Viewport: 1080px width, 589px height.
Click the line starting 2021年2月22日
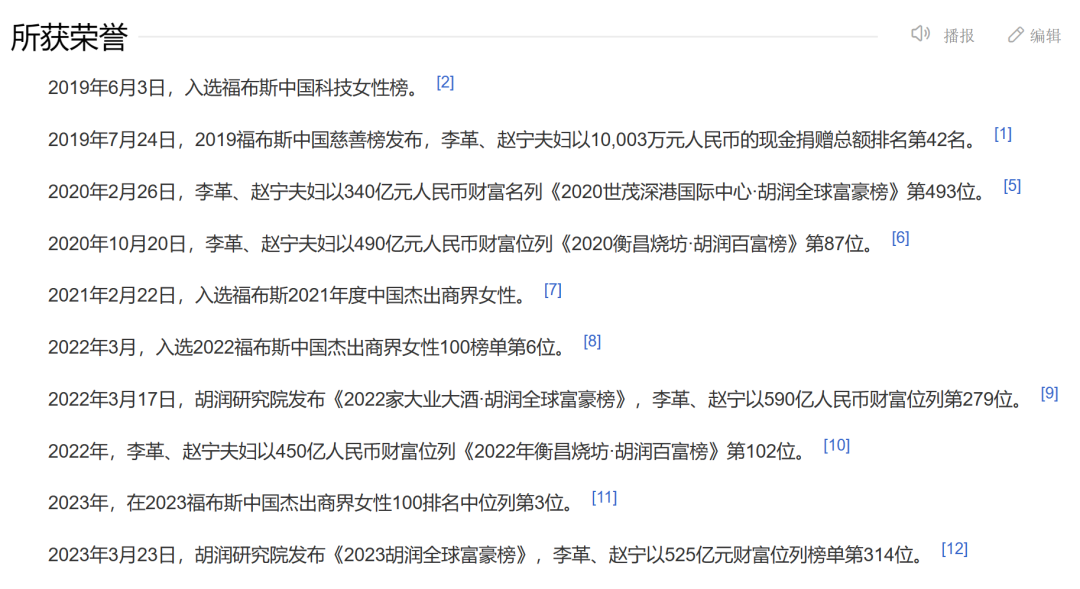[x=287, y=296]
